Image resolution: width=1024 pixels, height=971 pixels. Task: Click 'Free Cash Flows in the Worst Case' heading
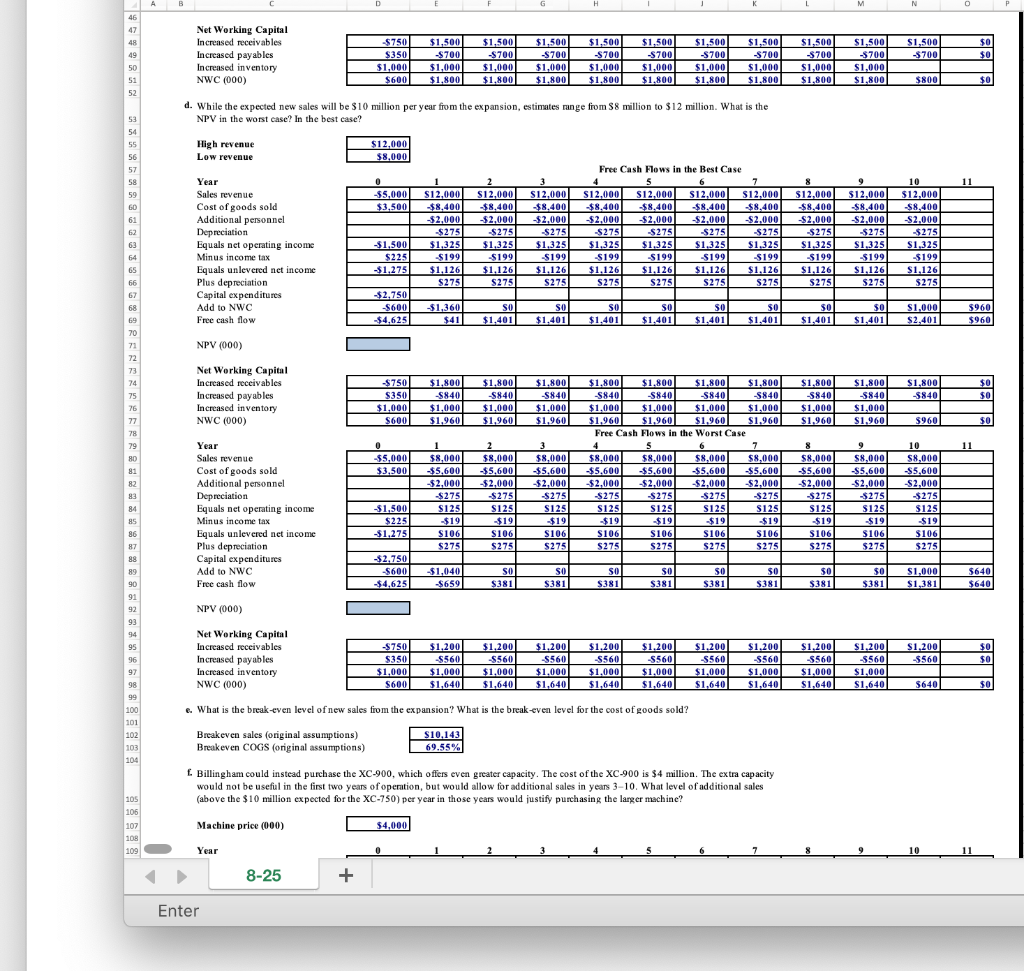(x=670, y=433)
